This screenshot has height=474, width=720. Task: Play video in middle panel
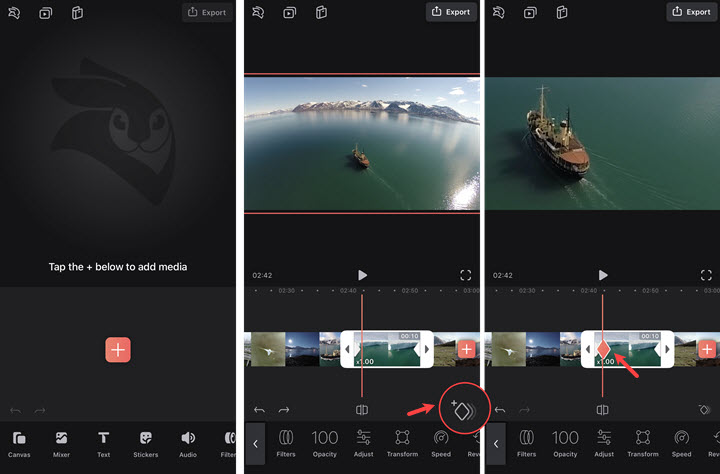pyautogui.click(x=362, y=275)
